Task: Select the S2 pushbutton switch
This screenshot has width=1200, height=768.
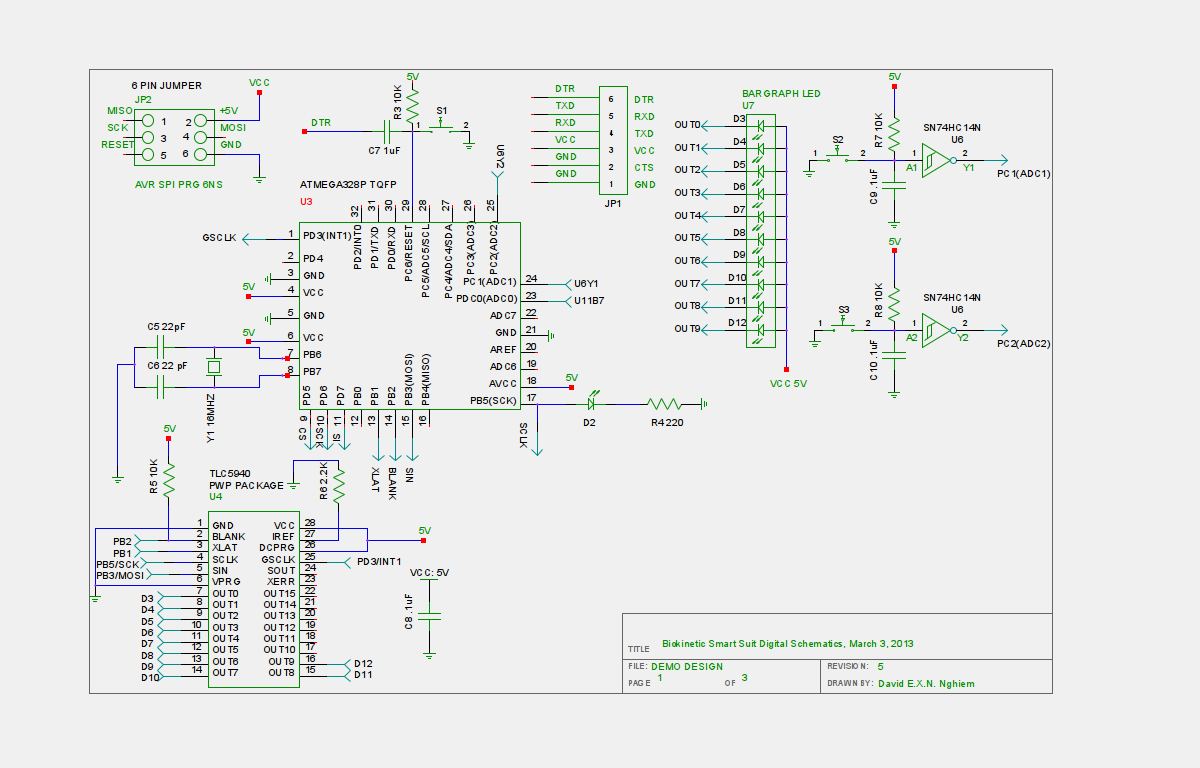Action: pos(838,154)
